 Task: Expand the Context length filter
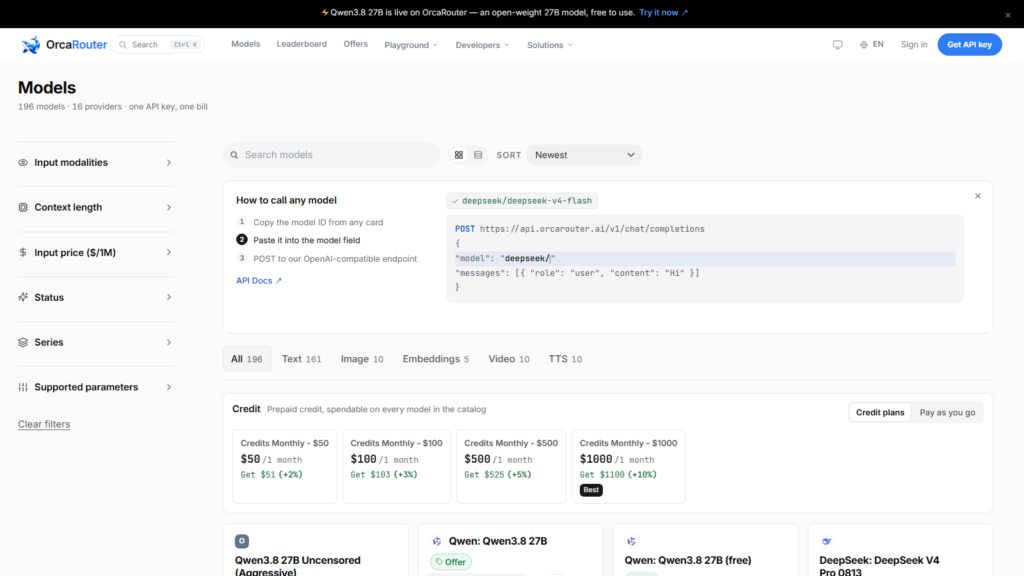pos(96,207)
